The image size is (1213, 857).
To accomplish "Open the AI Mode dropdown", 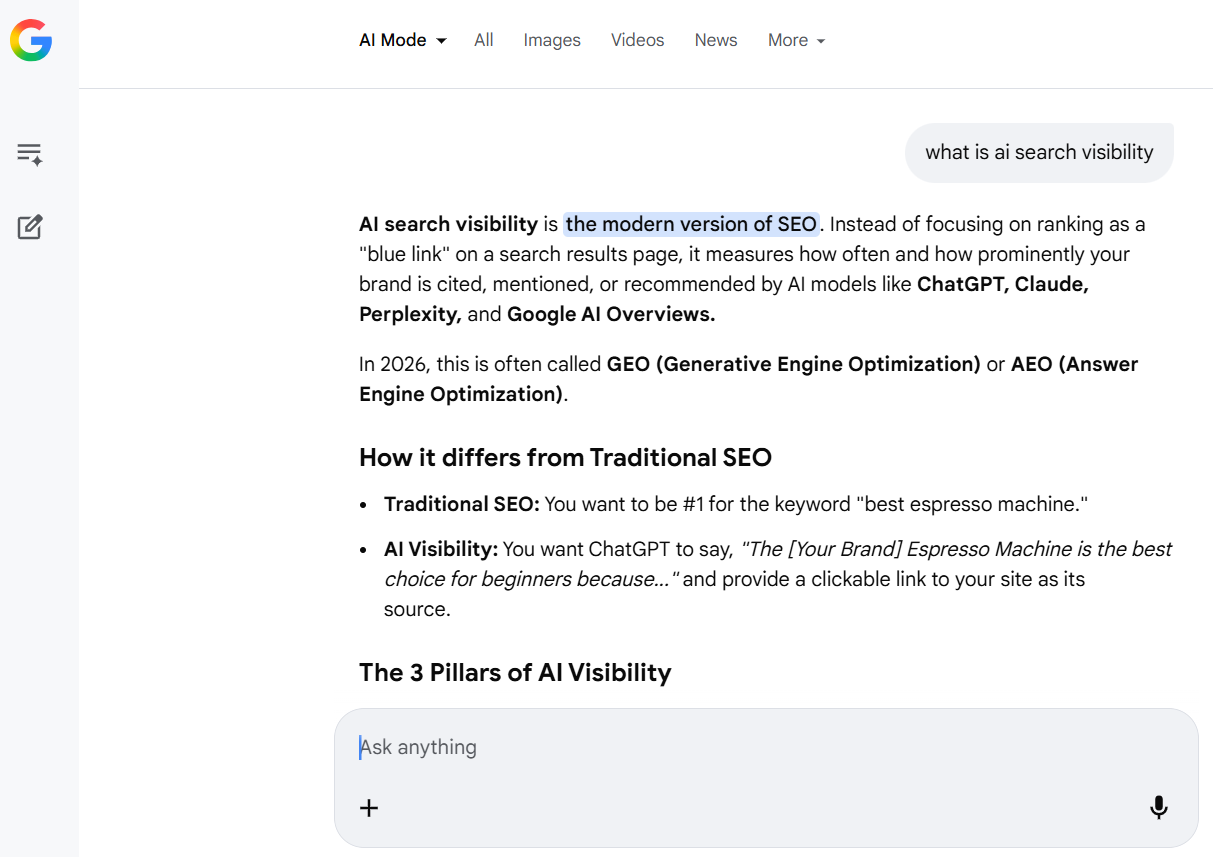I will tap(402, 40).
